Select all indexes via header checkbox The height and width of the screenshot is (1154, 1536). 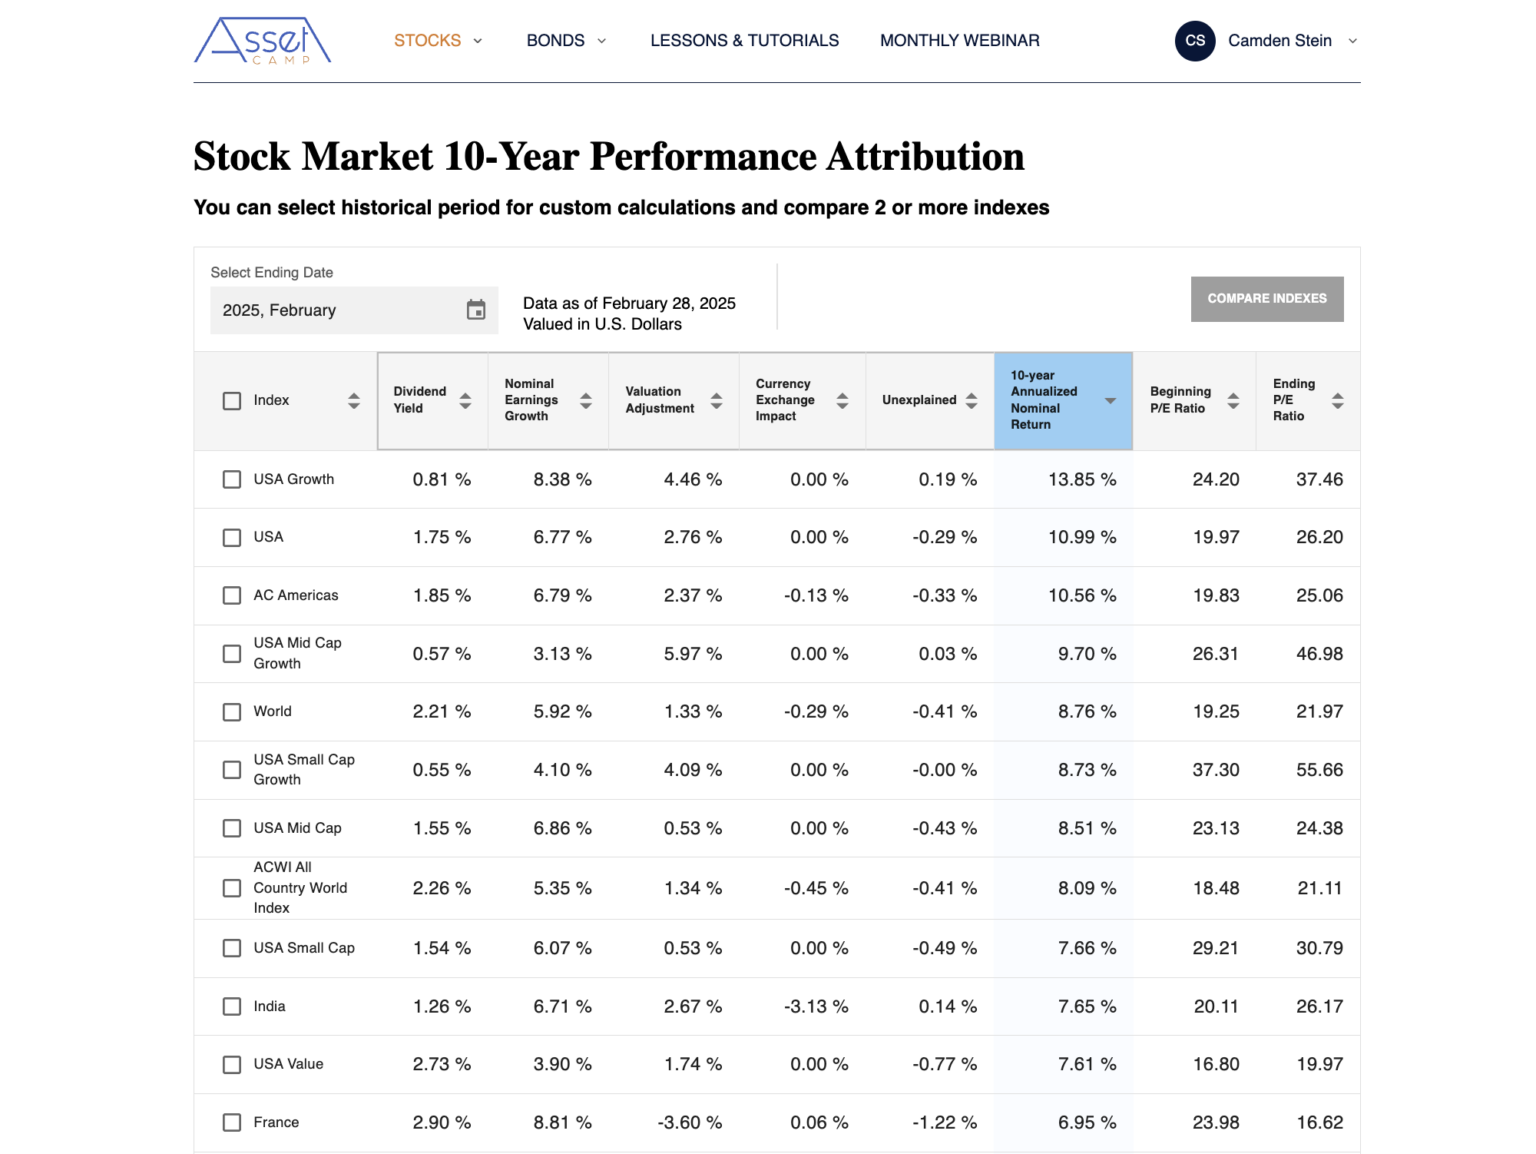pos(231,400)
